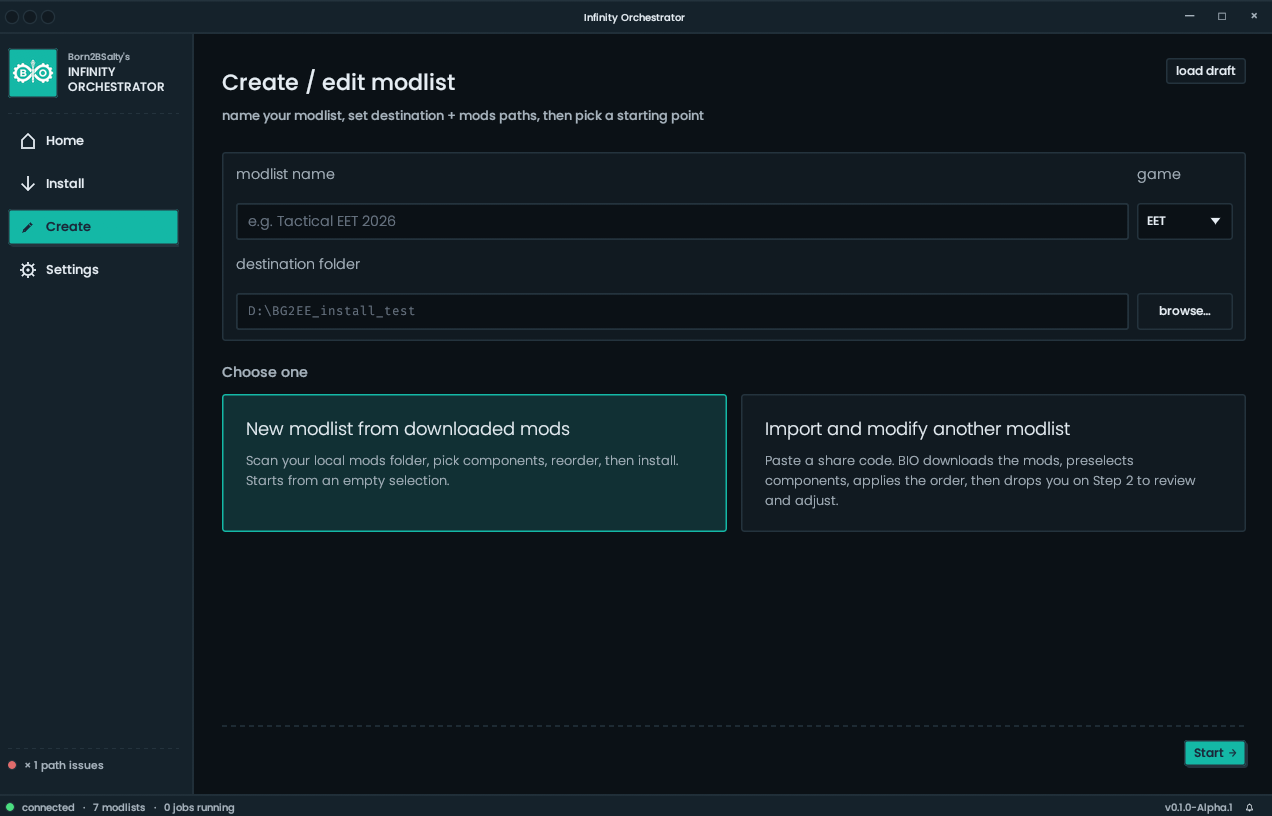Click the Home house icon
The height and width of the screenshot is (816, 1272).
pyautogui.click(x=28, y=141)
